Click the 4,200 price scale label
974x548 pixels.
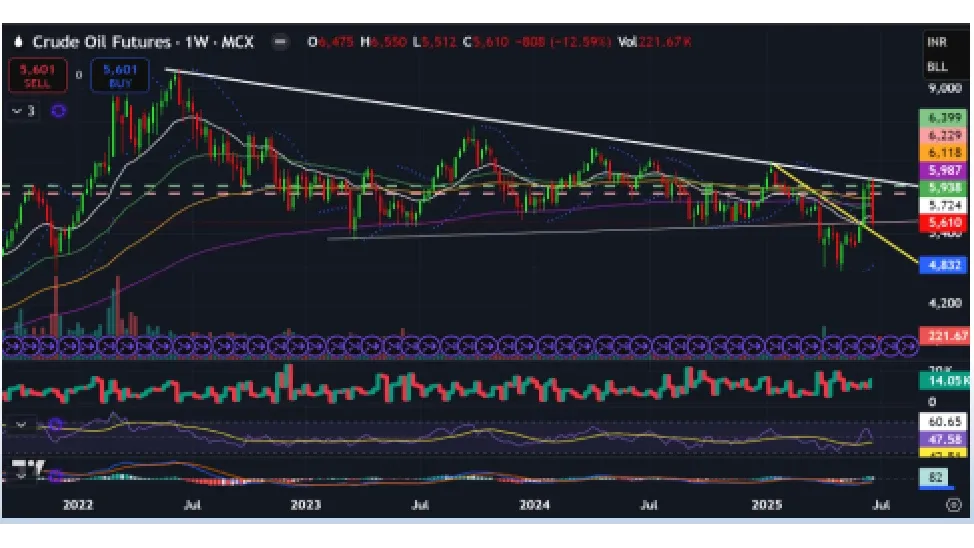pos(944,303)
